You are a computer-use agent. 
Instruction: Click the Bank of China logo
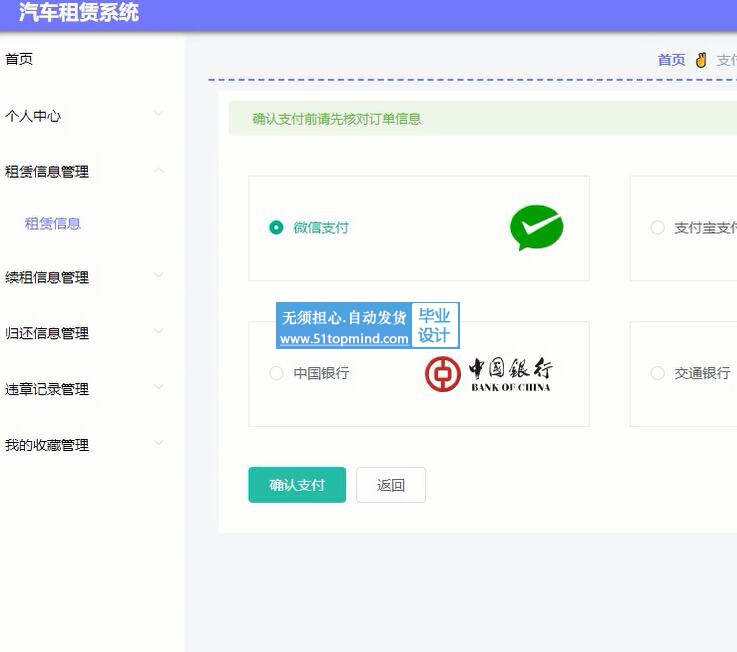tap(488, 374)
